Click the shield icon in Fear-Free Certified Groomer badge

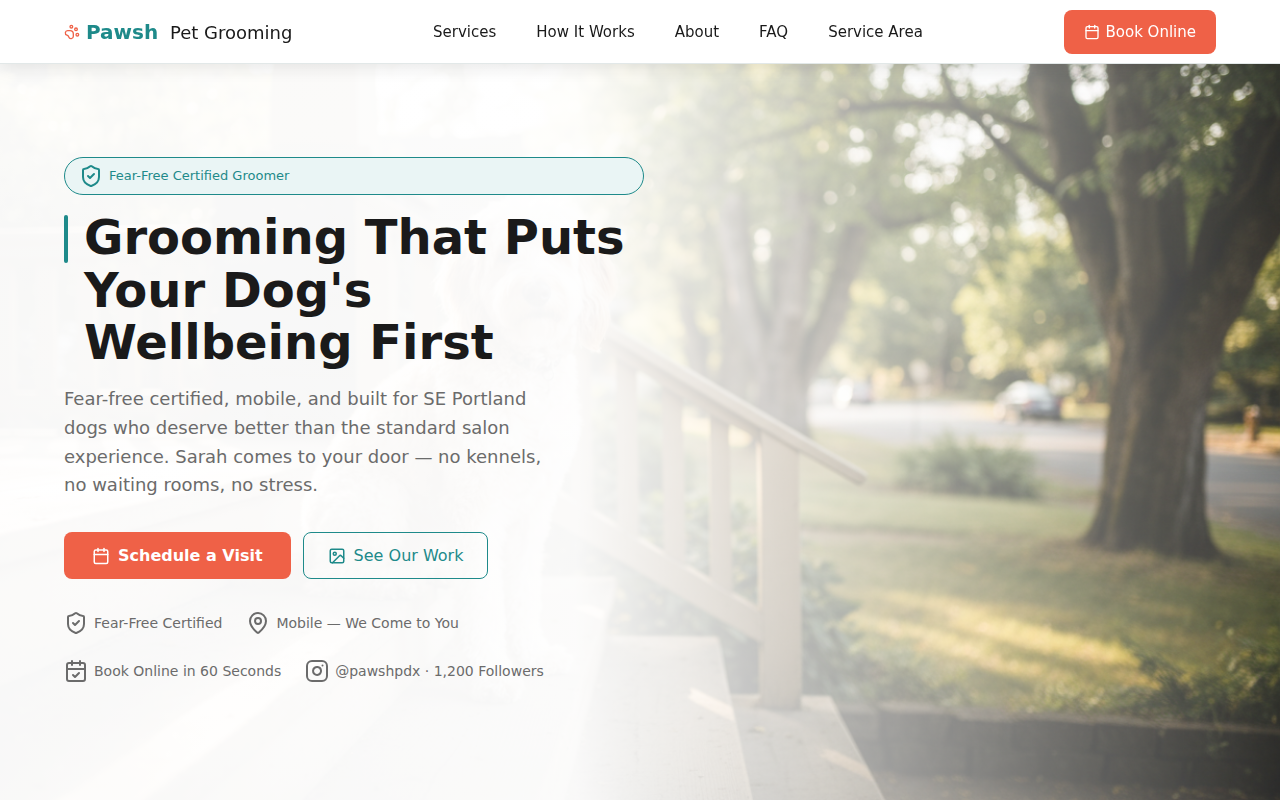pos(91,176)
